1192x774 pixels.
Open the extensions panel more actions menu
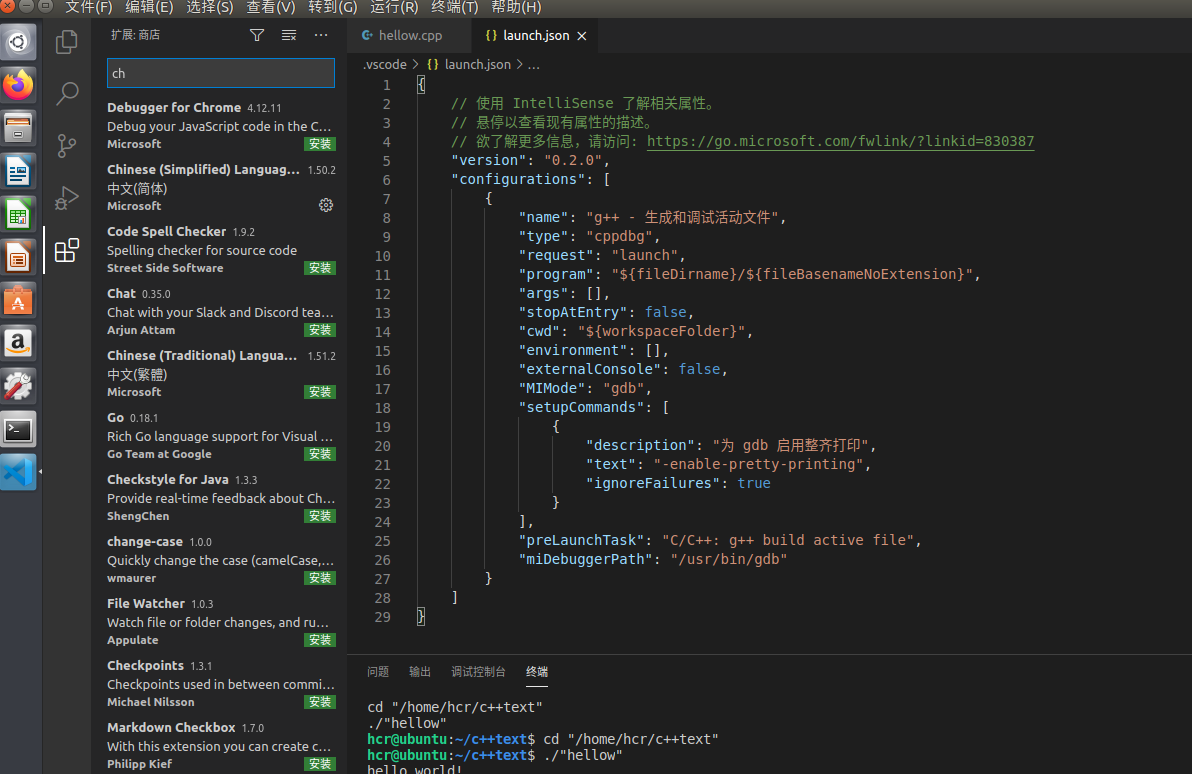point(321,35)
